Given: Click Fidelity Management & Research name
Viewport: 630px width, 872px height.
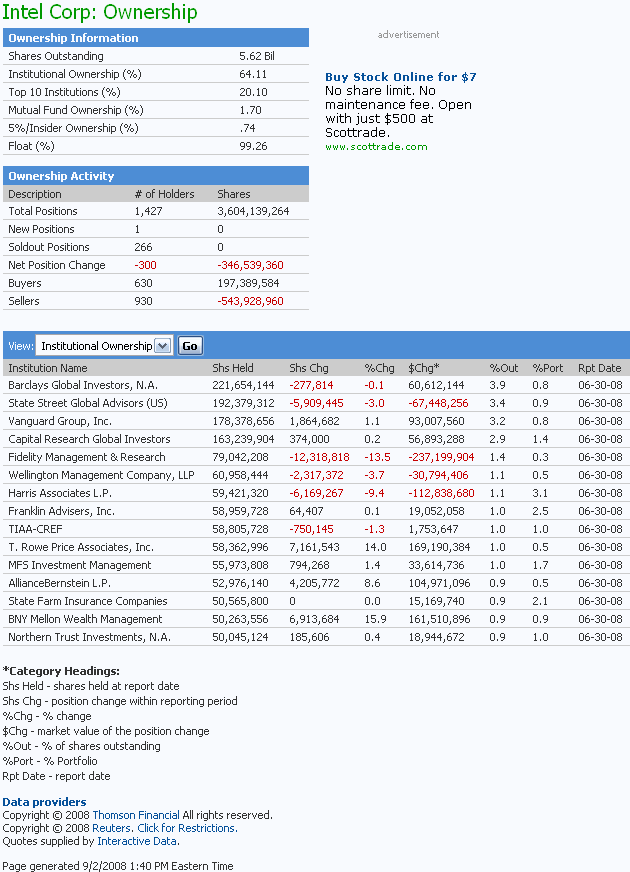Looking at the screenshot, I should [87, 457].
